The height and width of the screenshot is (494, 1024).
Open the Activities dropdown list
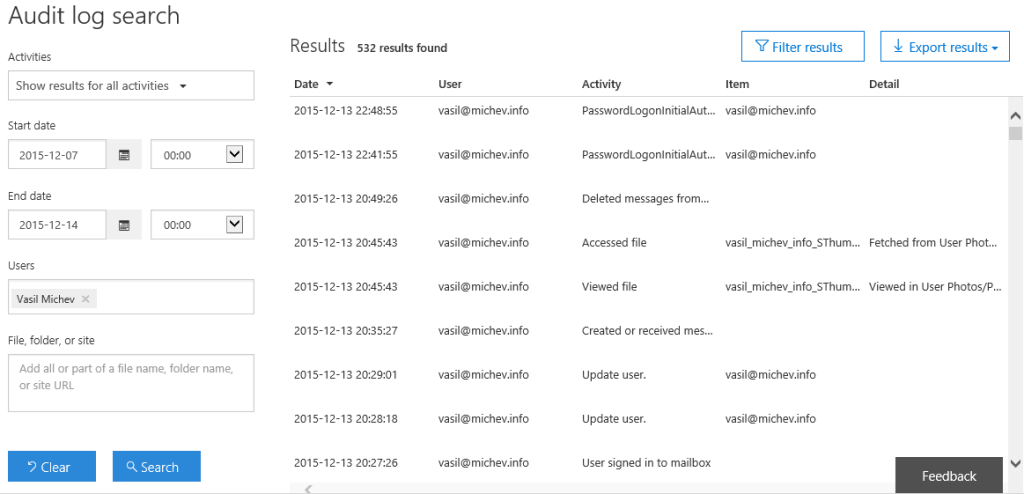(131, 86)
